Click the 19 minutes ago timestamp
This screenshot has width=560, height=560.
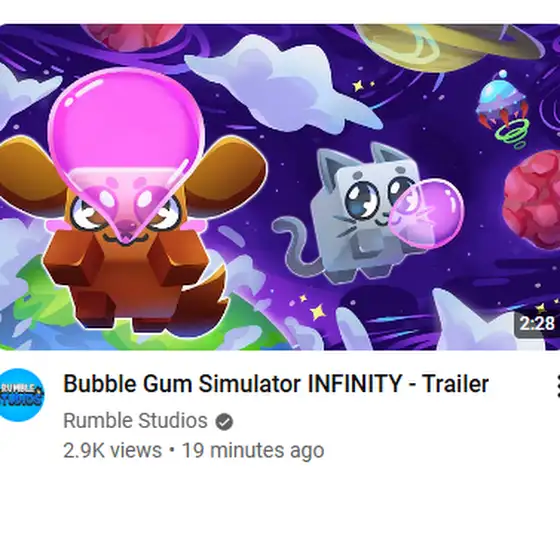click(253, 450)
